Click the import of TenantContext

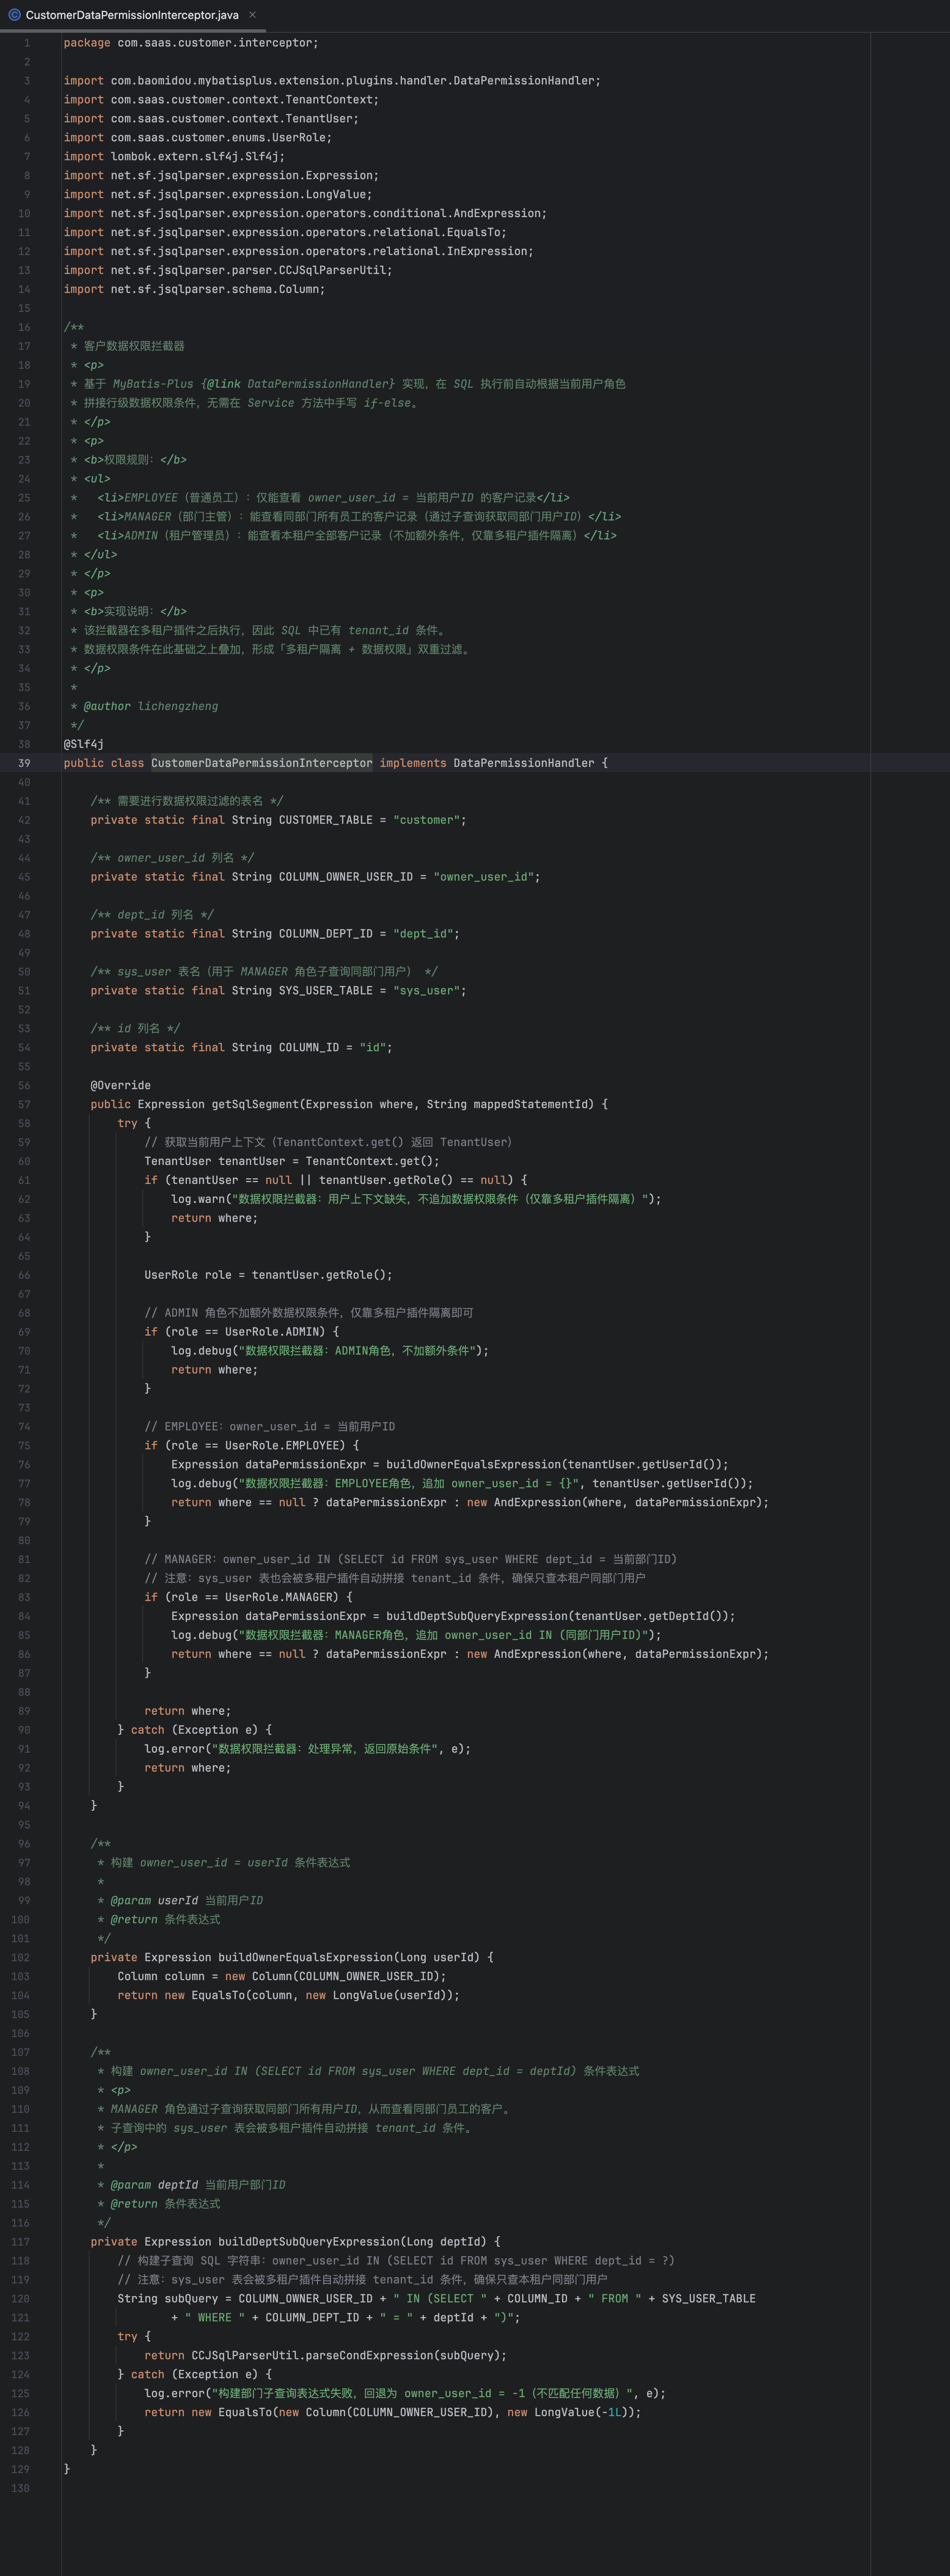pyautogui.click(x=221, y=100)
